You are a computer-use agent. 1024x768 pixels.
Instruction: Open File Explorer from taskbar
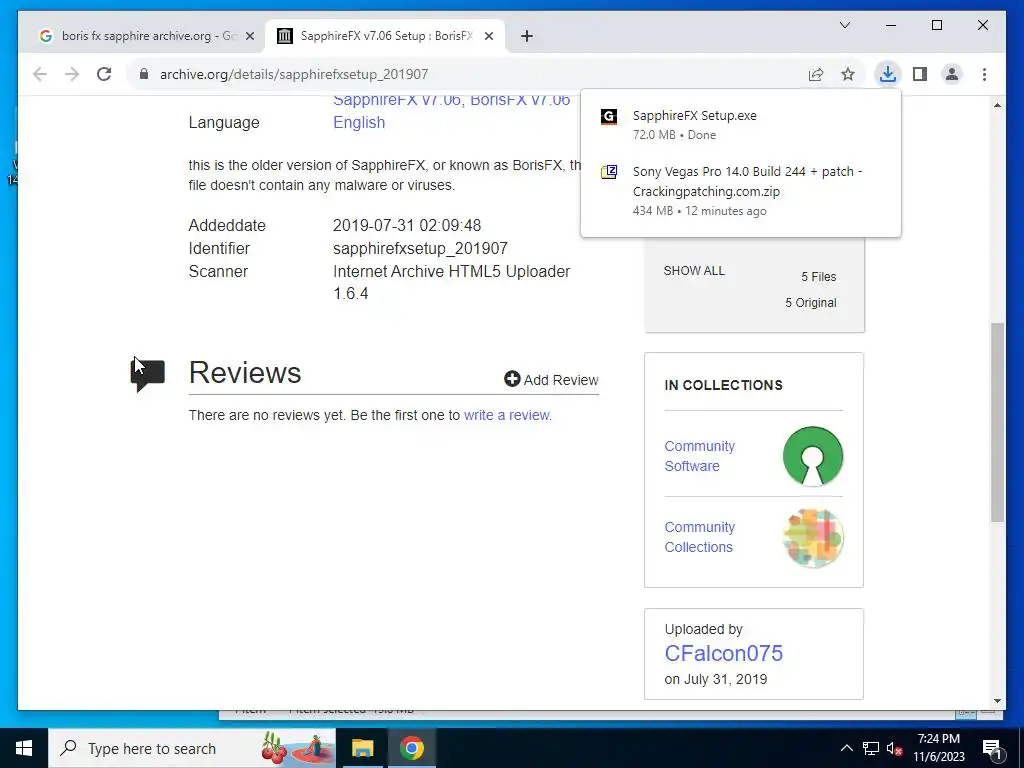(x=362, y=748)
